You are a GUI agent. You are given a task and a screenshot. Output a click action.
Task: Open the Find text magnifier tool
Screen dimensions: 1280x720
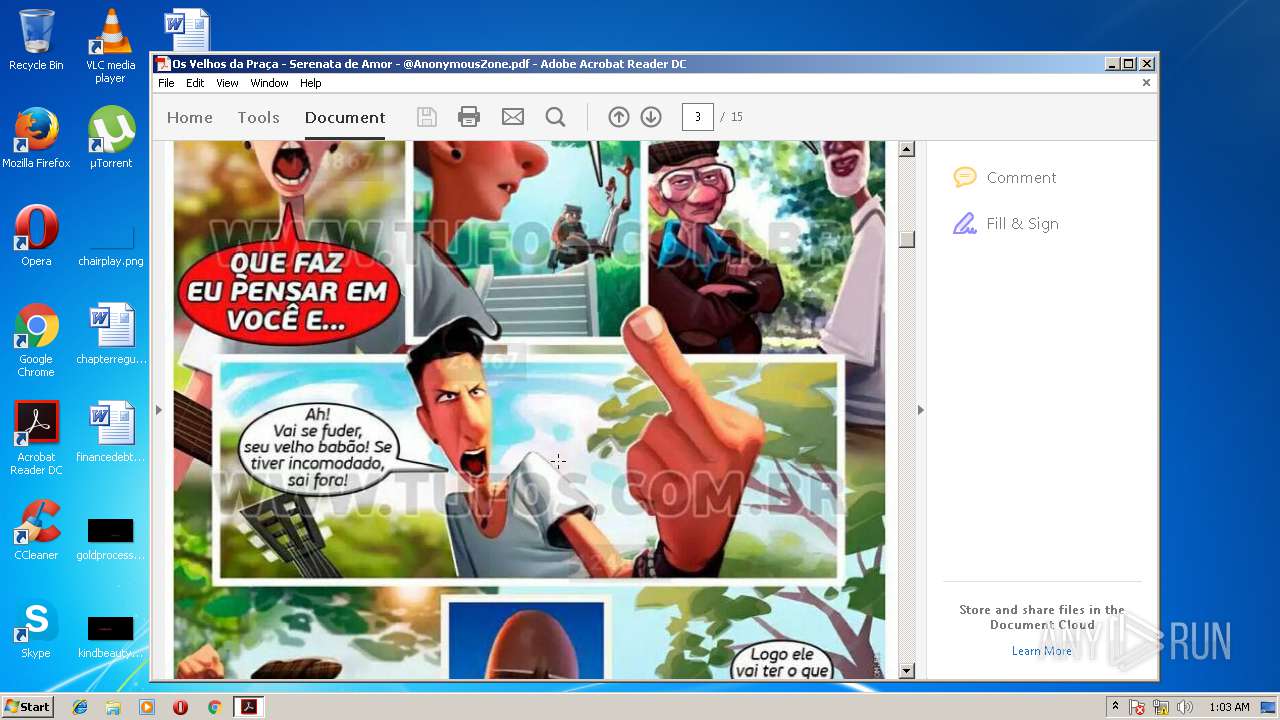(556, 117)
